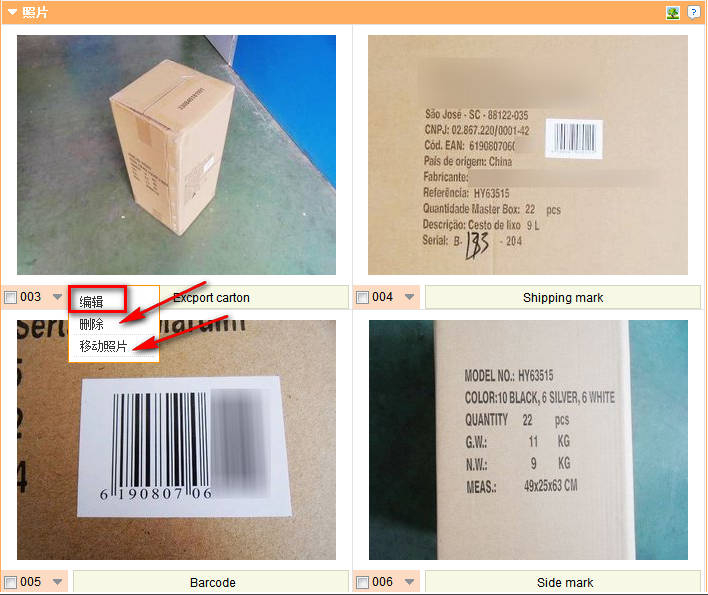Open the dropdown arrow next to 004
Viewport: 708px width, 595px height.
[x=409, y=297]
